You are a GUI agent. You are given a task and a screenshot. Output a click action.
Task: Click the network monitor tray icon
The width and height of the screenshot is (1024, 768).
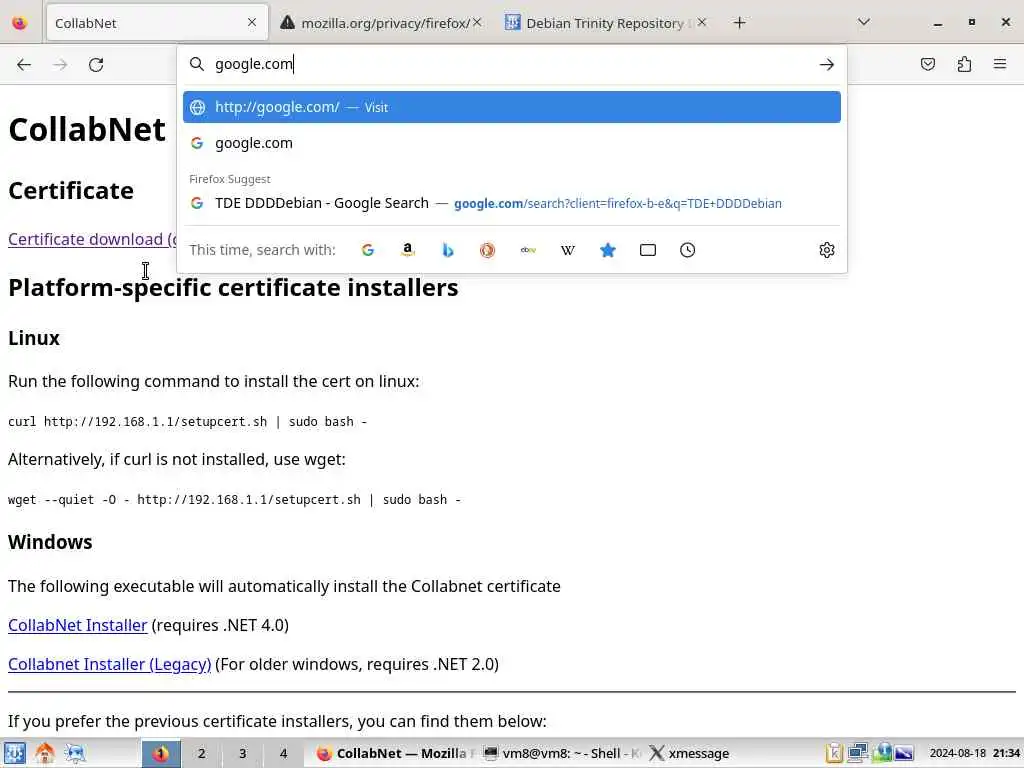[857, 754]
